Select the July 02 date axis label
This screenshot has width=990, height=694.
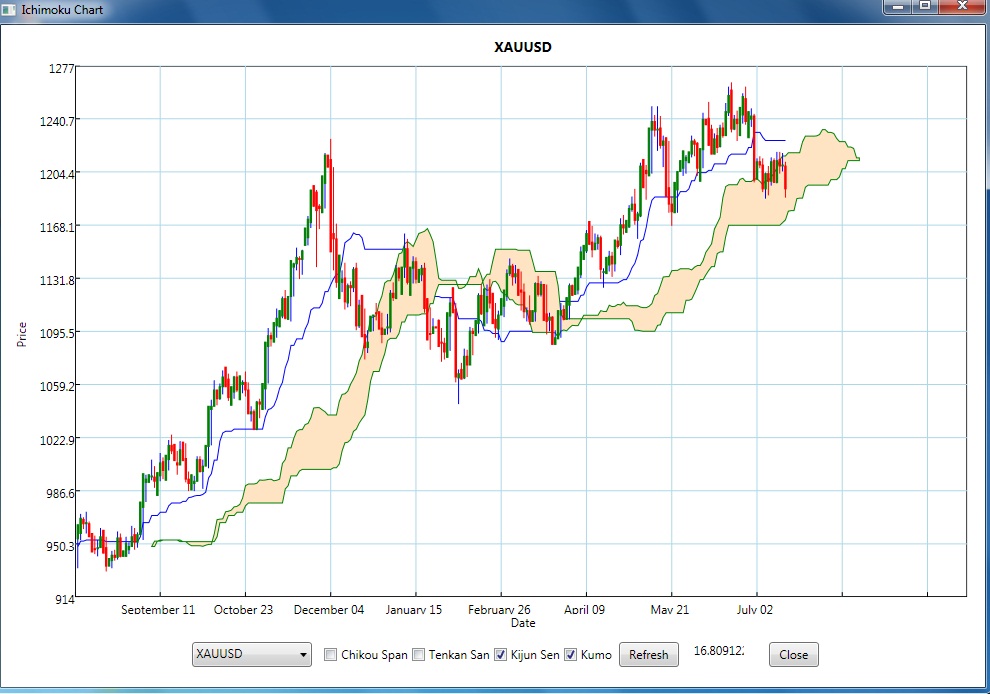click(754, 610)
